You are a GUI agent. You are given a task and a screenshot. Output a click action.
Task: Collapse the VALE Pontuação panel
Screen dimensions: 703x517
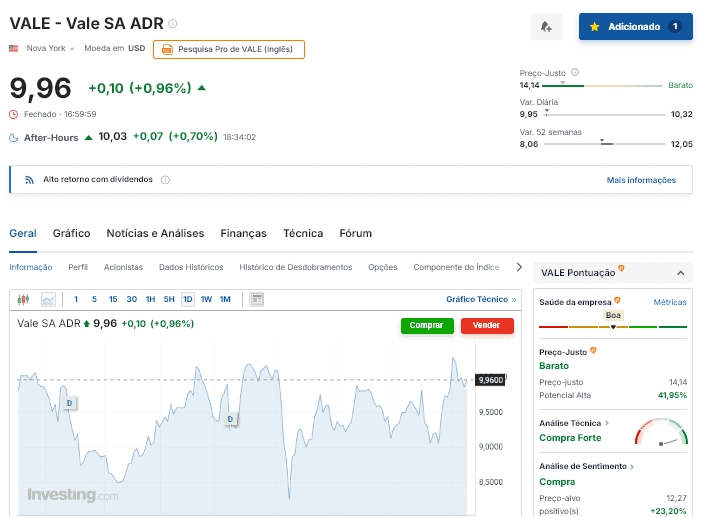681,273
